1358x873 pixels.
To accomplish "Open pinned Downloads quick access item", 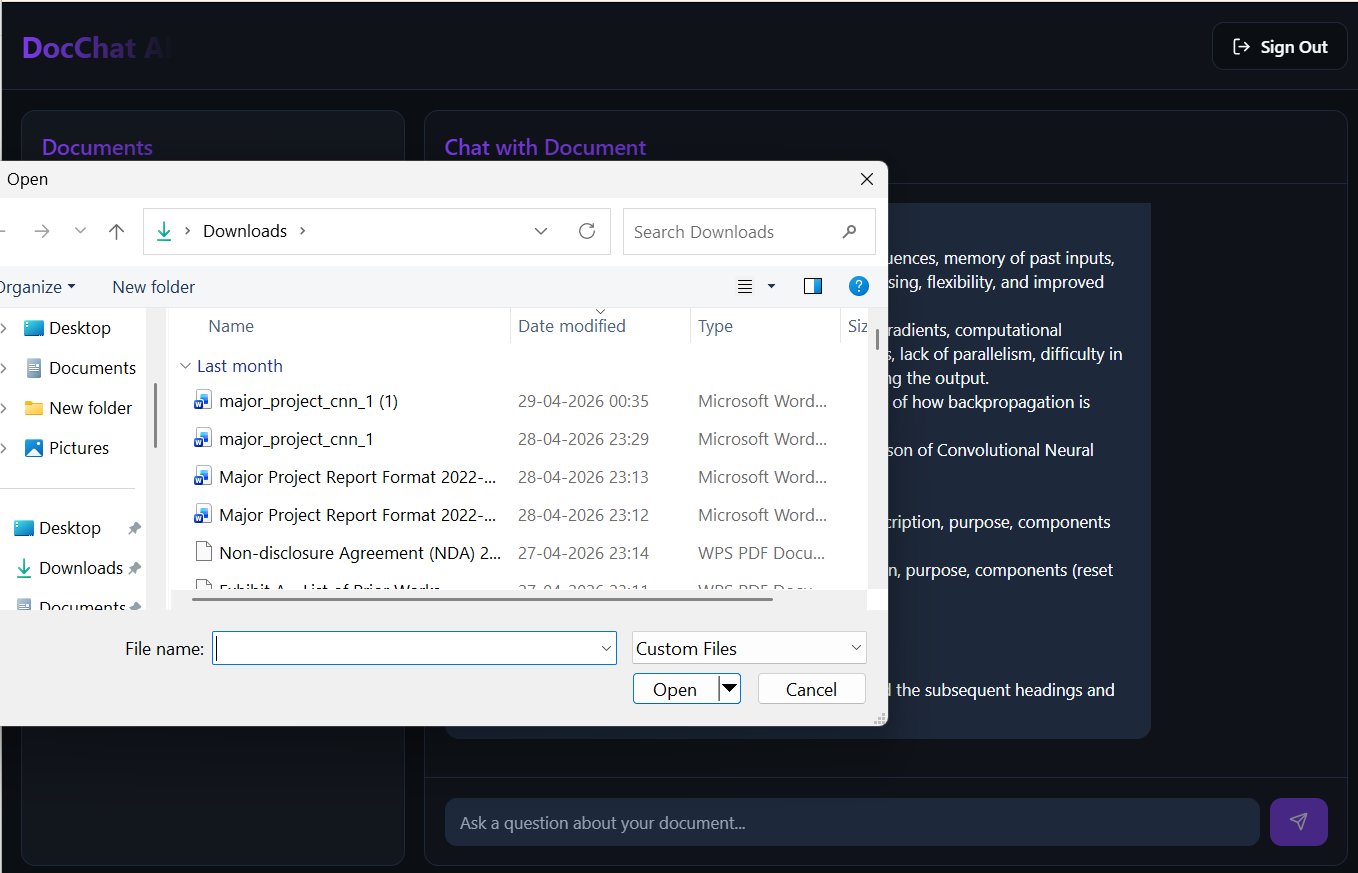I will click(80, 568).
